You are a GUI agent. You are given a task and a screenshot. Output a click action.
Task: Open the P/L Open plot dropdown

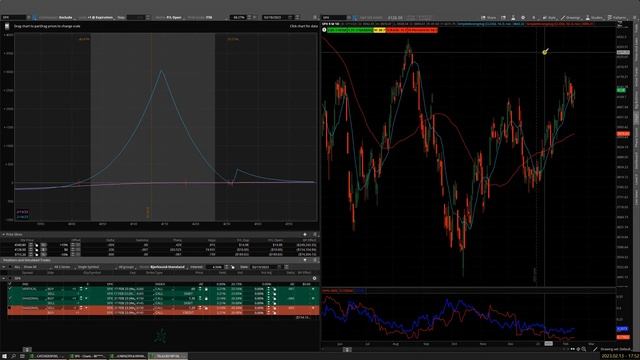click(175, 18)
